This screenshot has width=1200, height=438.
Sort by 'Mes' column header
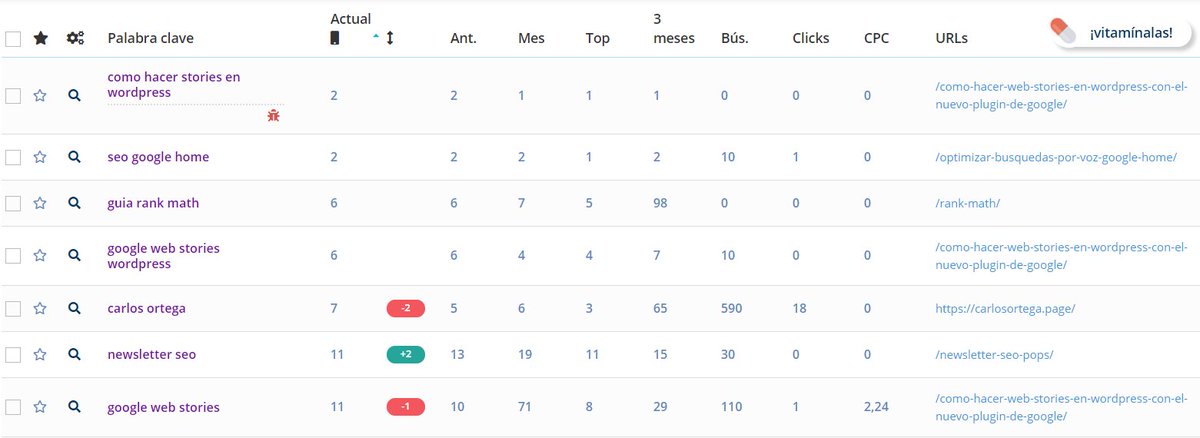[531, 38]
